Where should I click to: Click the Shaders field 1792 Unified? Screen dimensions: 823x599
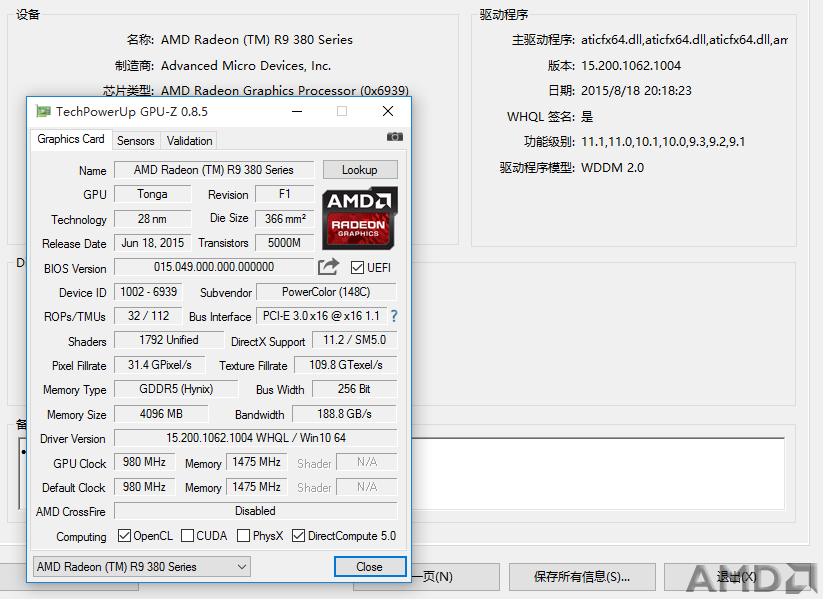pyautogui.click(x=169, y=340)
